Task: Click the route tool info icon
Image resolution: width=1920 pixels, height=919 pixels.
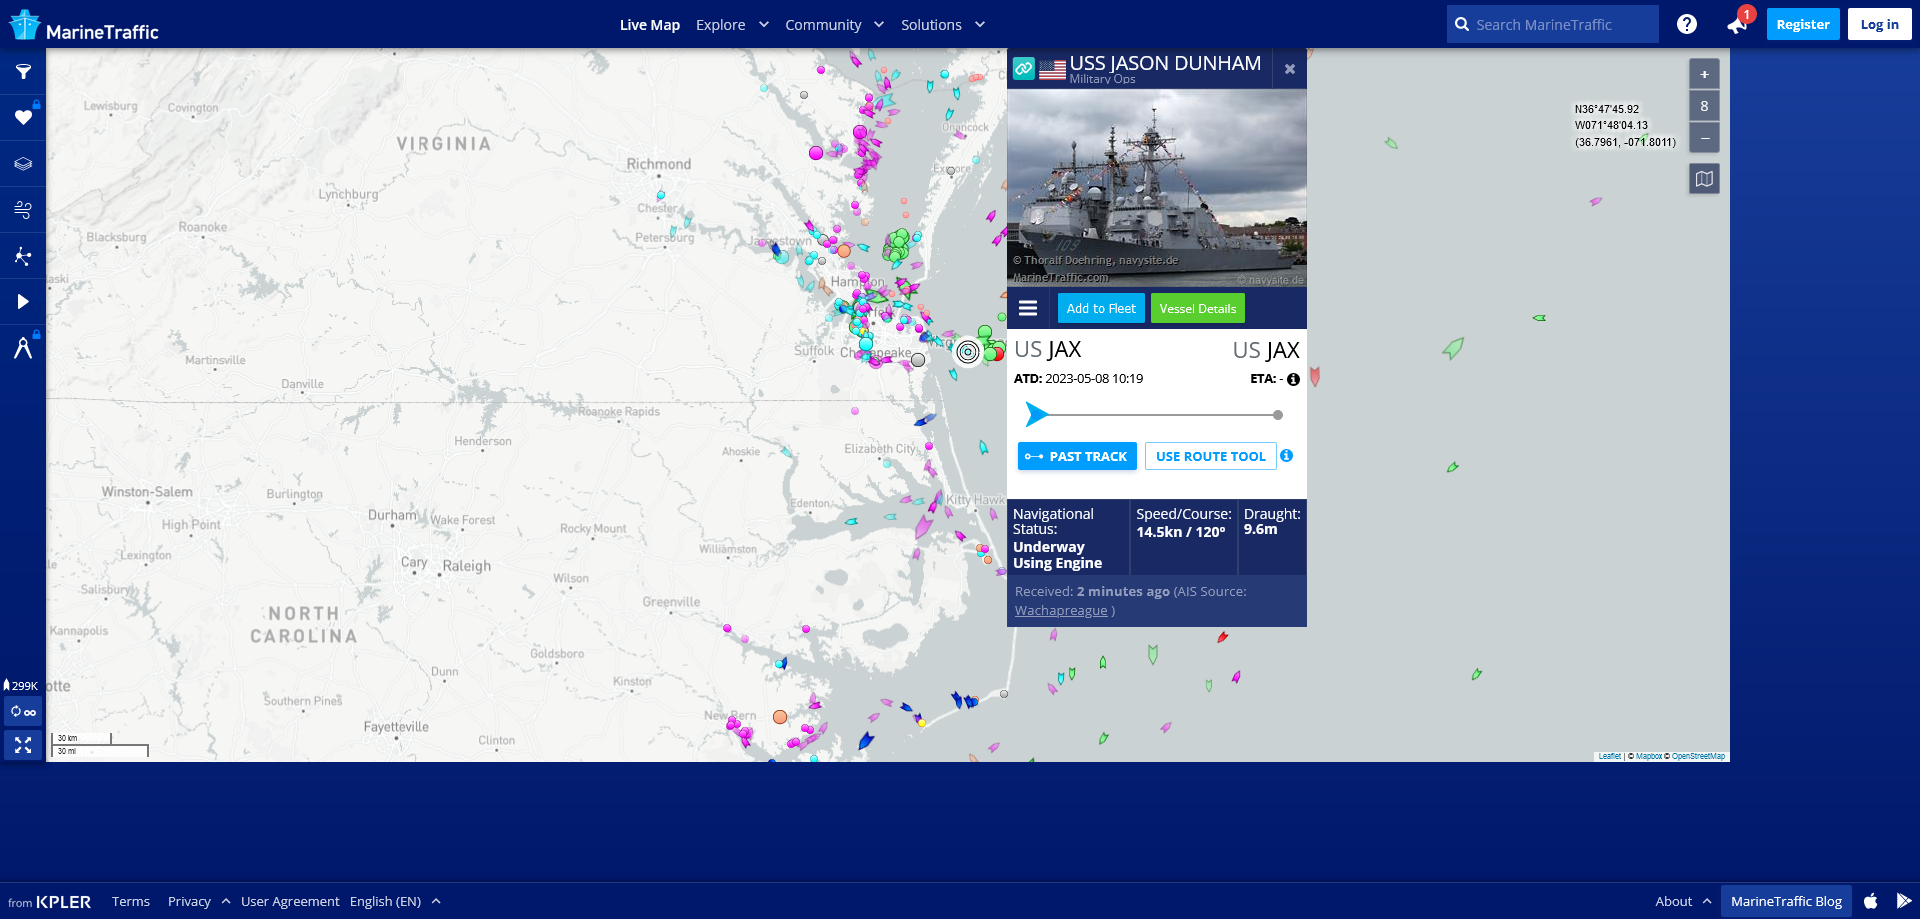Action: 1287,455
